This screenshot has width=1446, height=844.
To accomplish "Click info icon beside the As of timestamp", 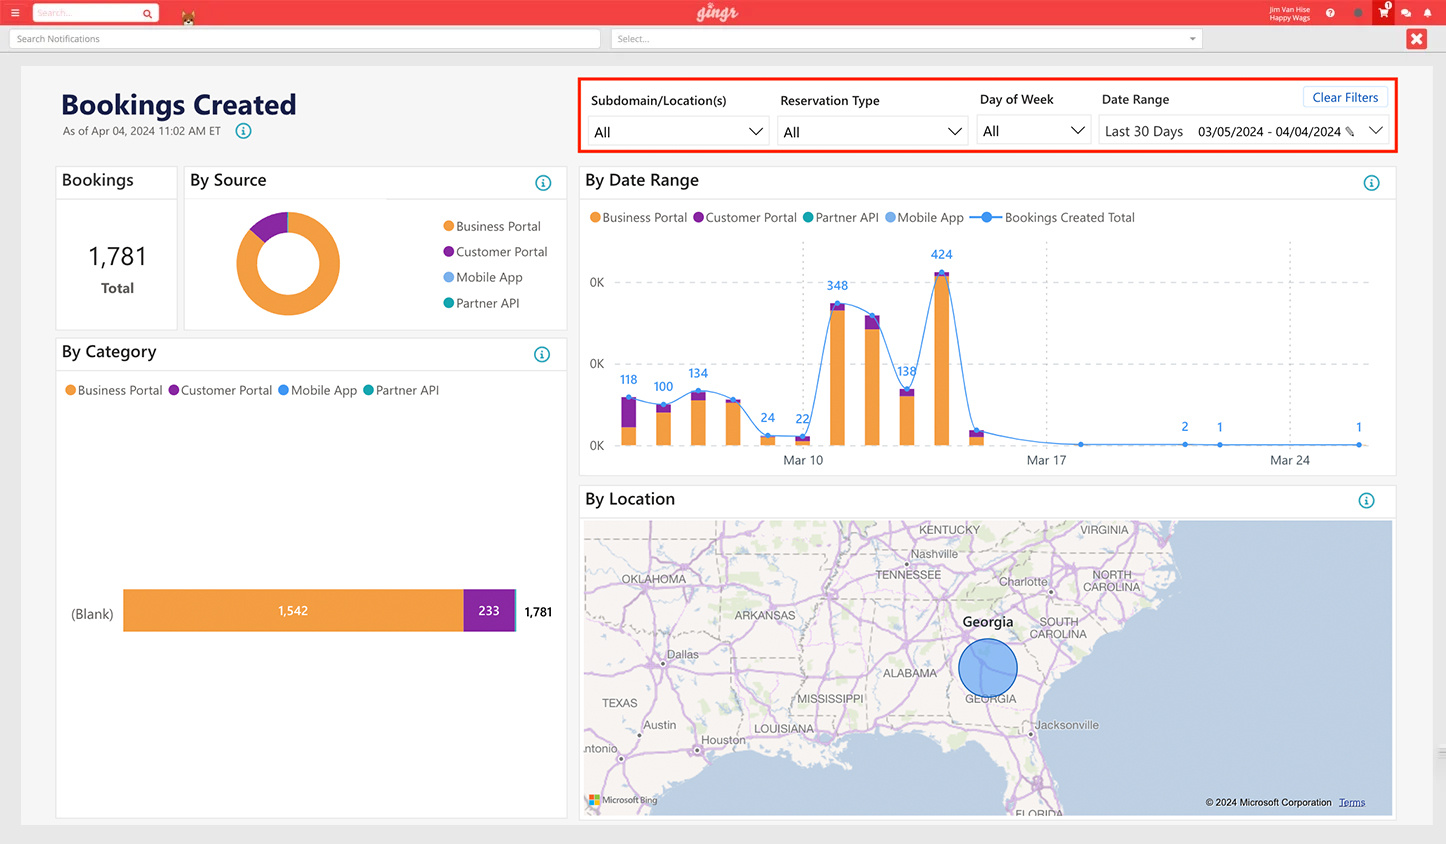I will [x=243, y=131].
